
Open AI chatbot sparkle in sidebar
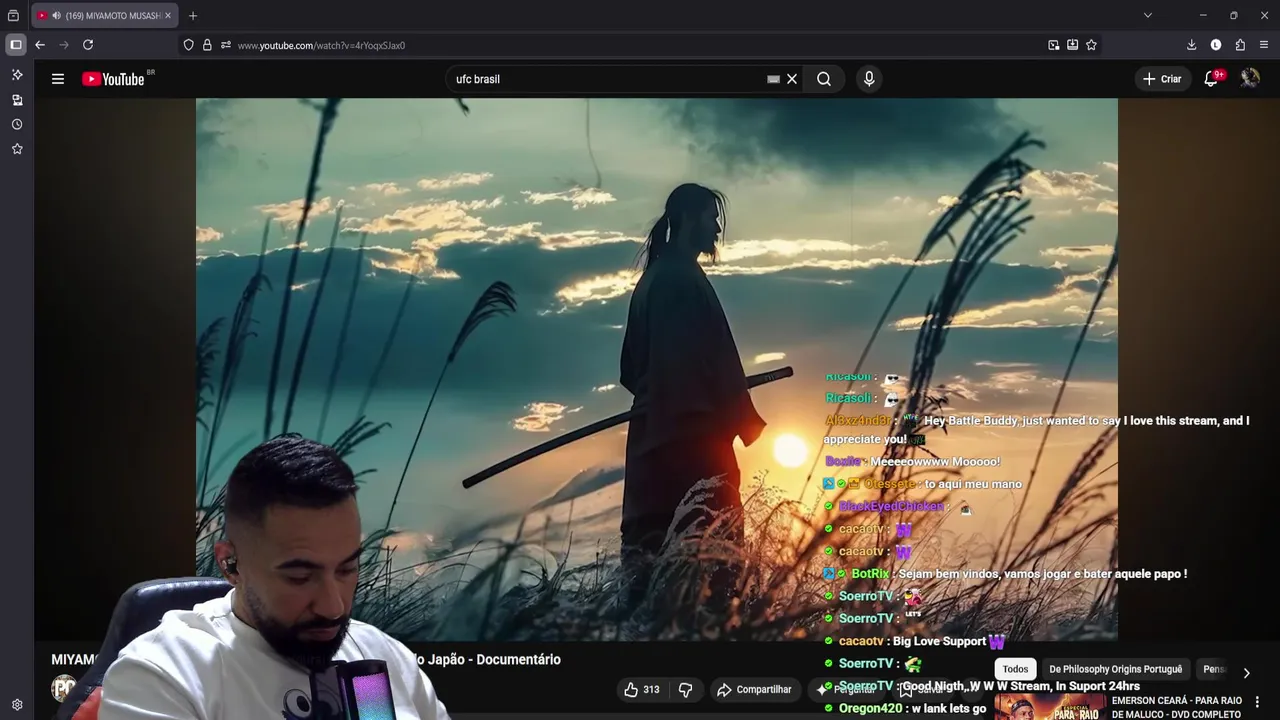point(17,75)
